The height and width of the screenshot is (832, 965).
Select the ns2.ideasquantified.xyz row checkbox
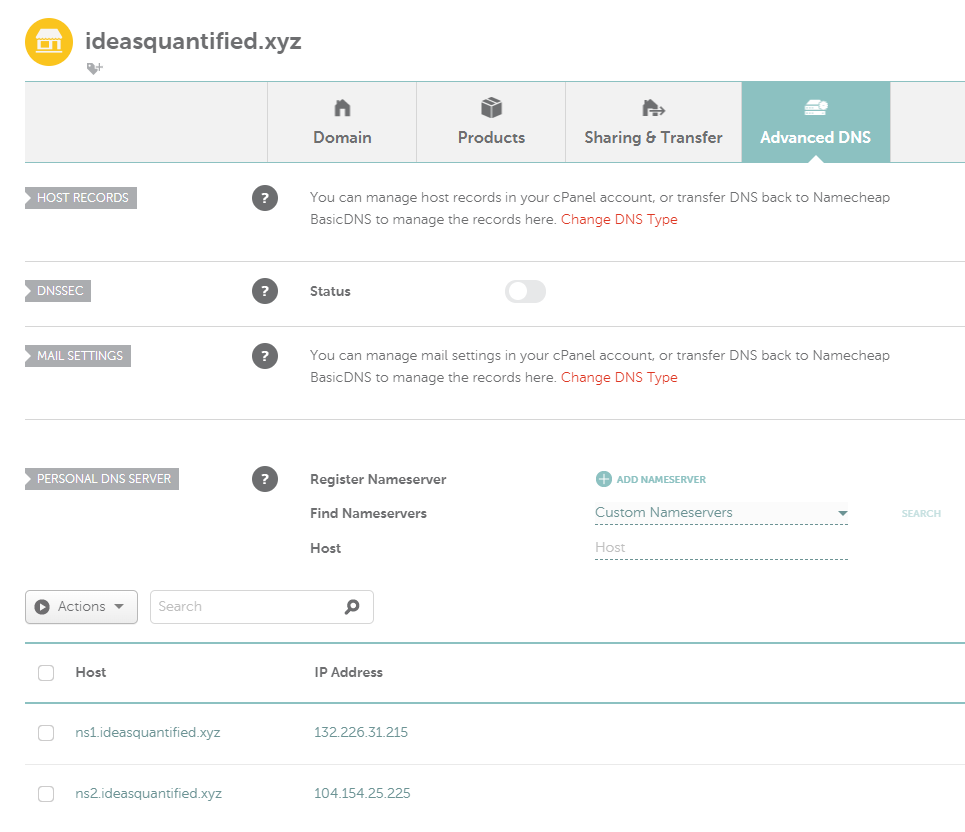(46, 794)
